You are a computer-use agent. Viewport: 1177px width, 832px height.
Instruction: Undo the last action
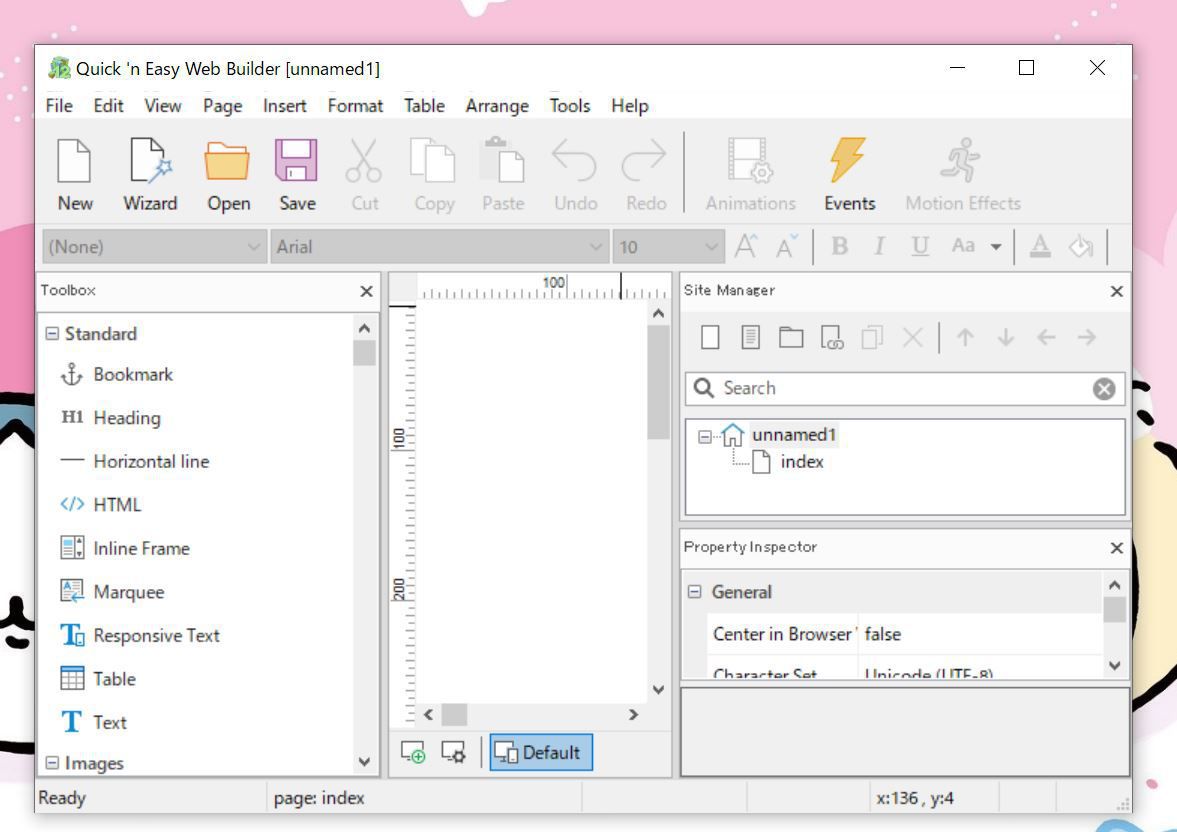pos(575,175)
